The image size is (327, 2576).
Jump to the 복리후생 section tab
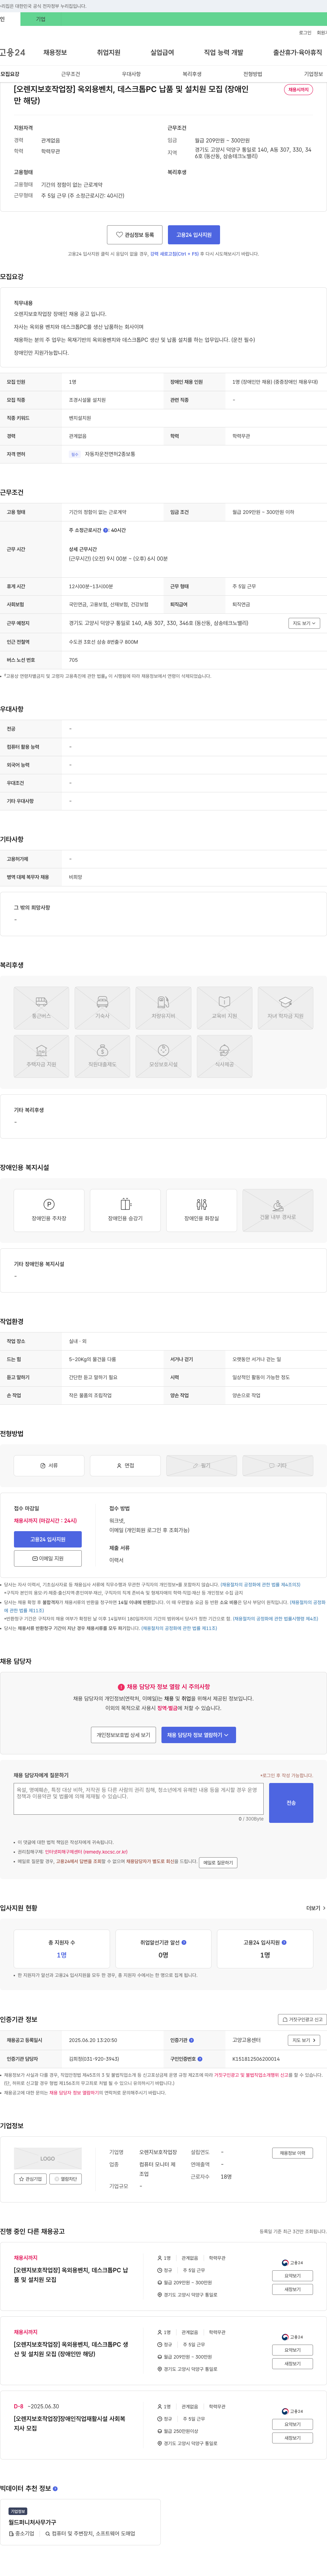click(192, 74)
